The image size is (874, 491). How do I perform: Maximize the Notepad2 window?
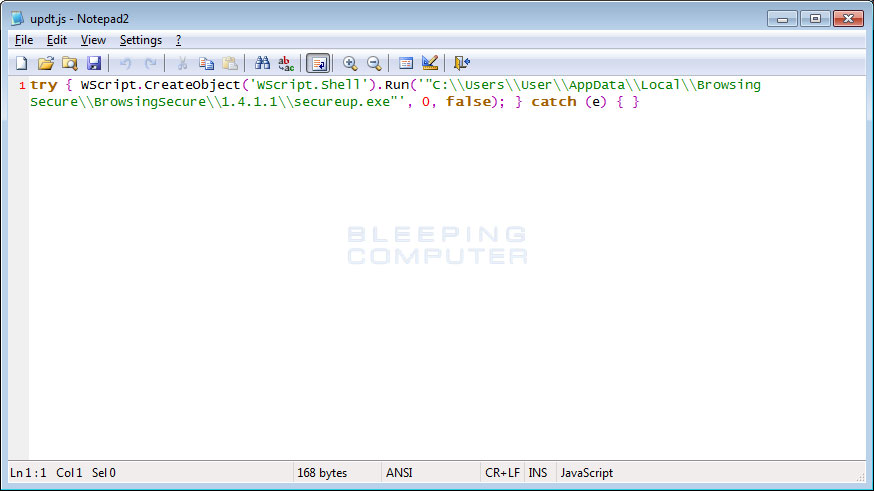click(x=815, y=19)
